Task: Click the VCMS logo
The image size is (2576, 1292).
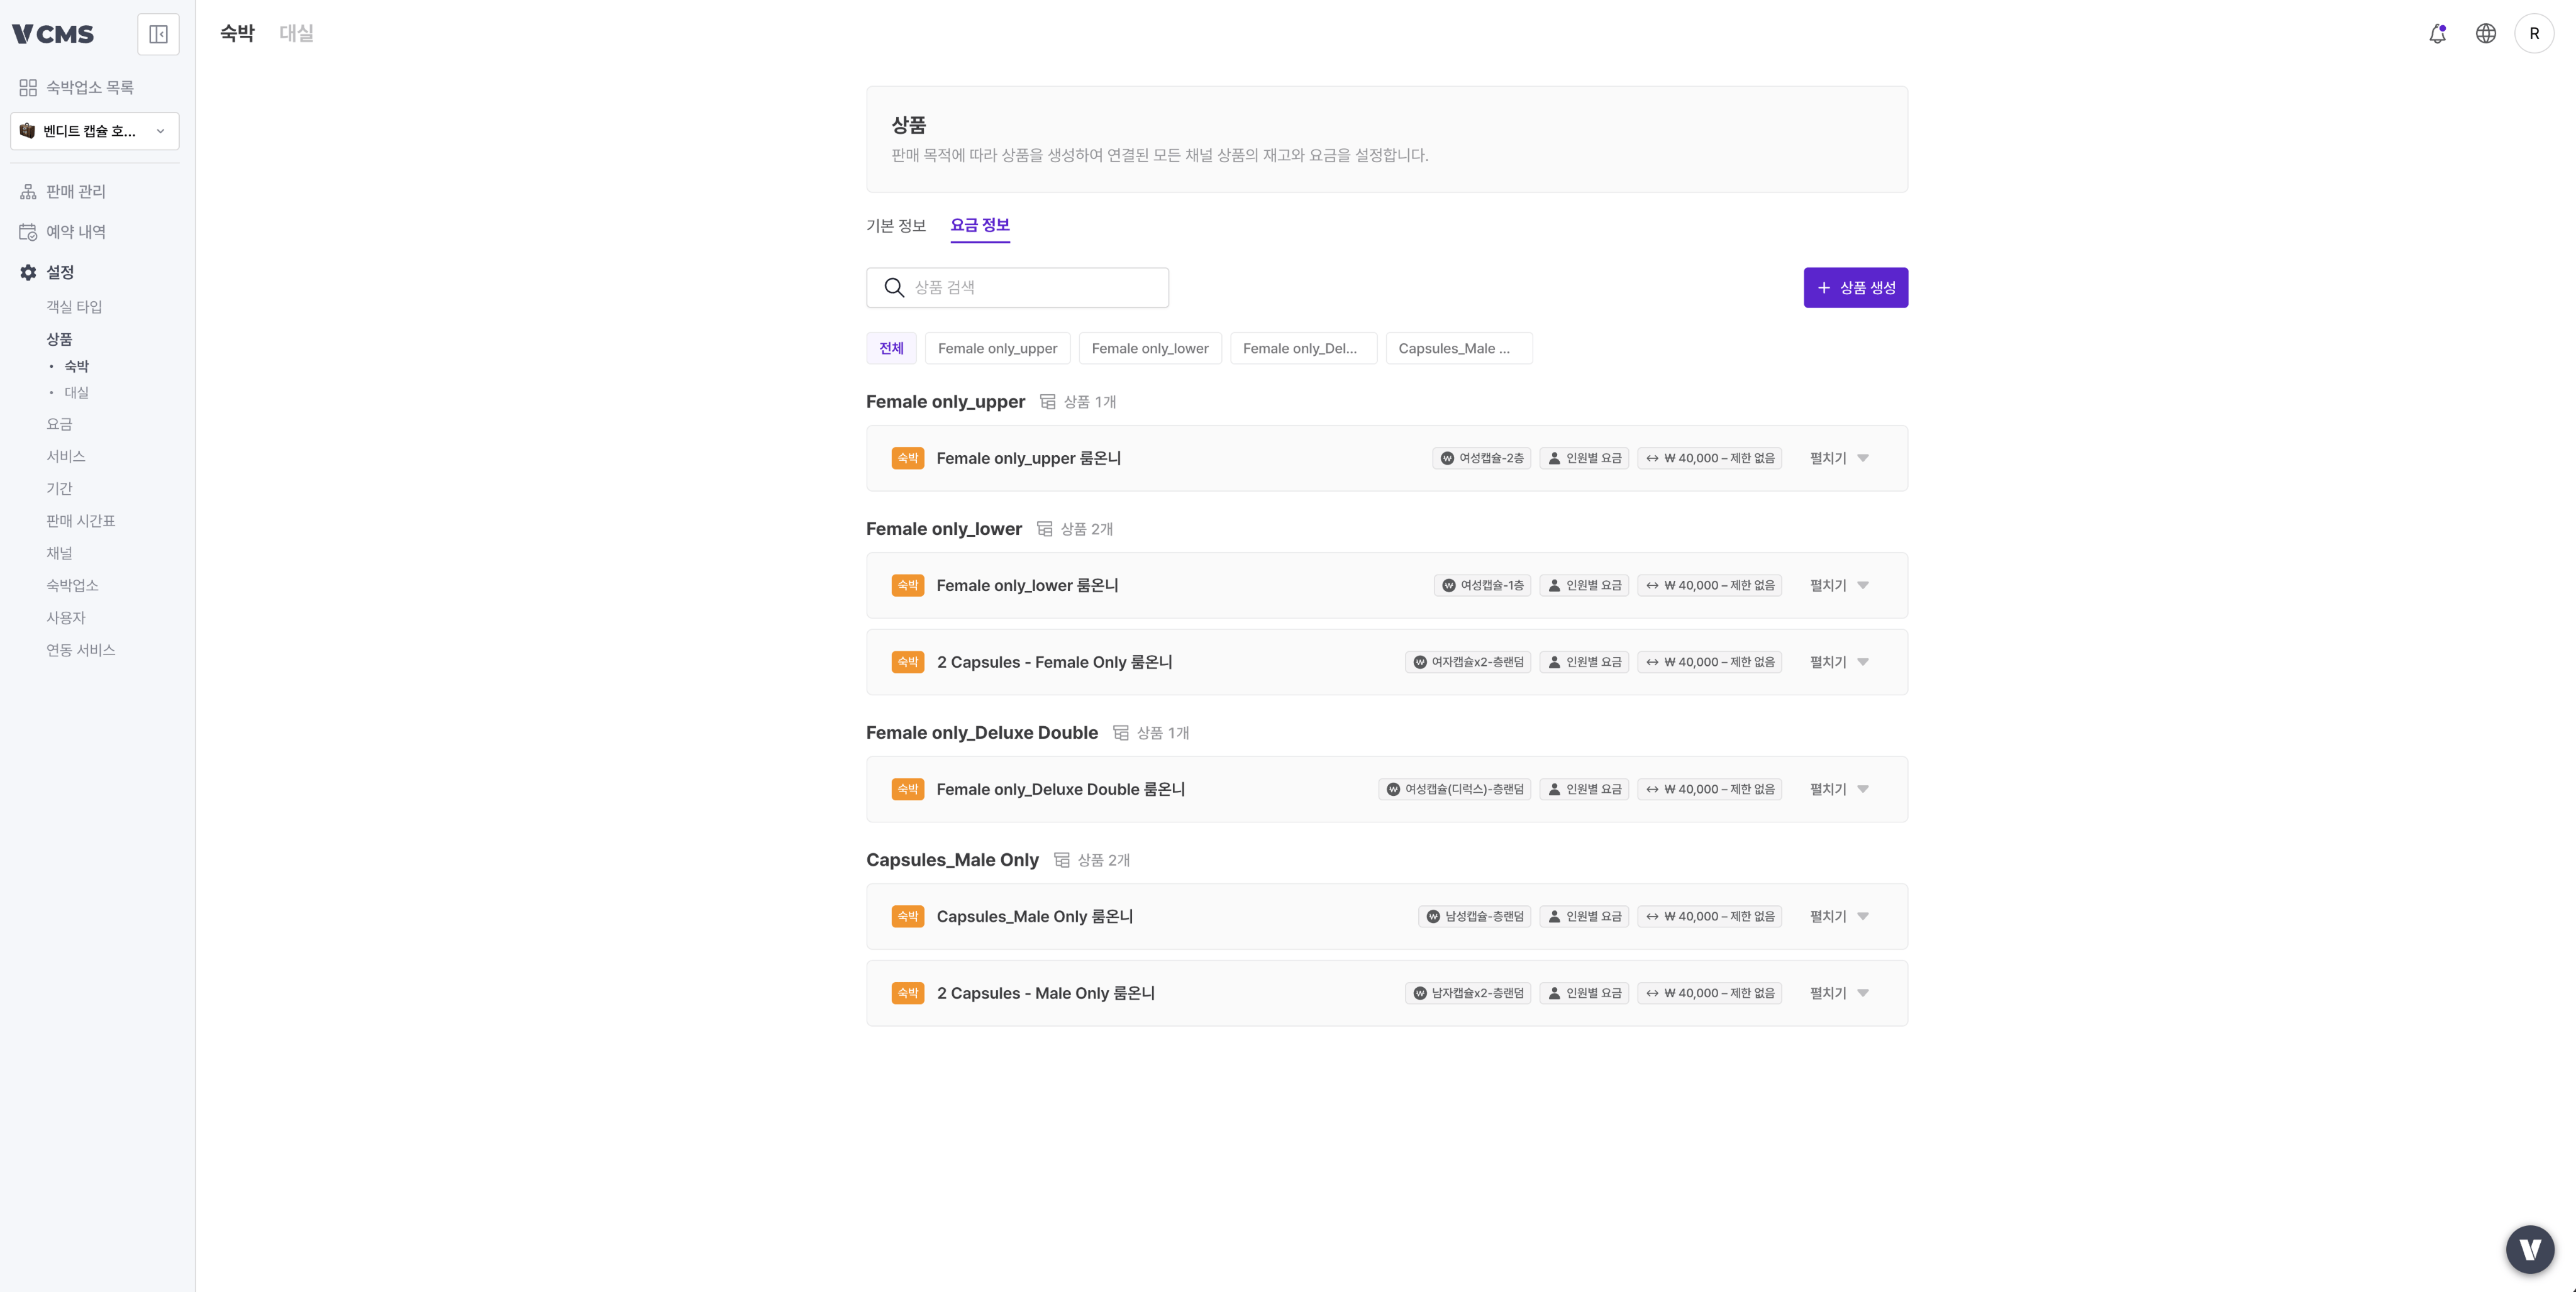Action: (52, 34)
